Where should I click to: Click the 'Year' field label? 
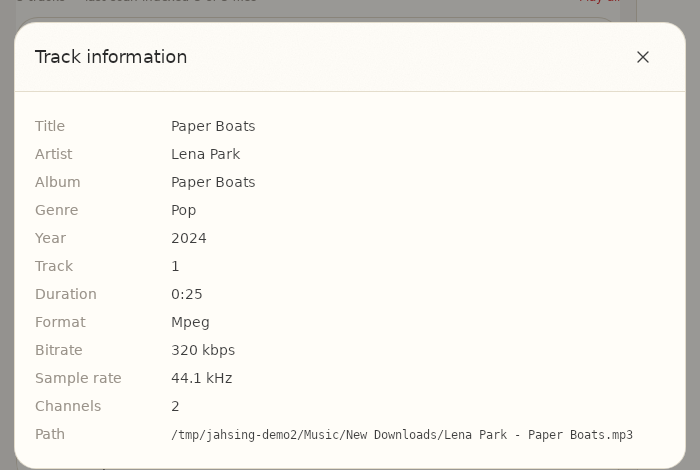click(x=50, y=238)
